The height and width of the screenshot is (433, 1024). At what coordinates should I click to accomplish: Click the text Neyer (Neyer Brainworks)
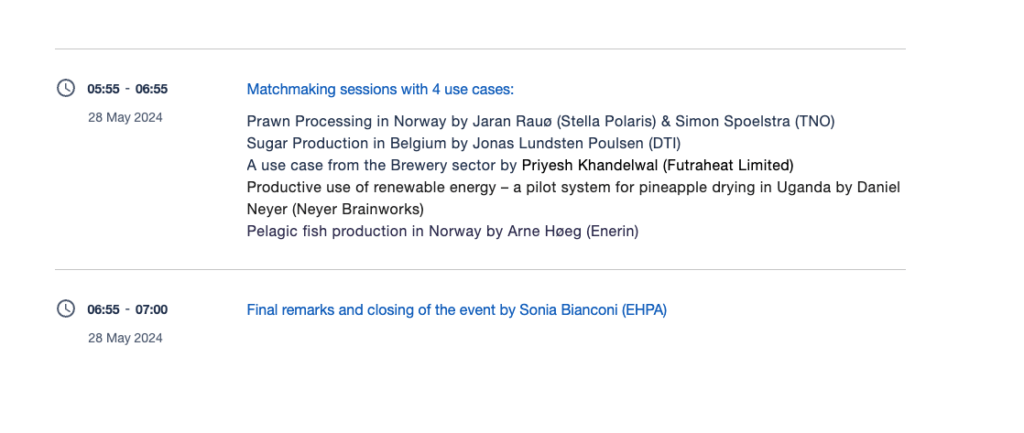(335, 209)
